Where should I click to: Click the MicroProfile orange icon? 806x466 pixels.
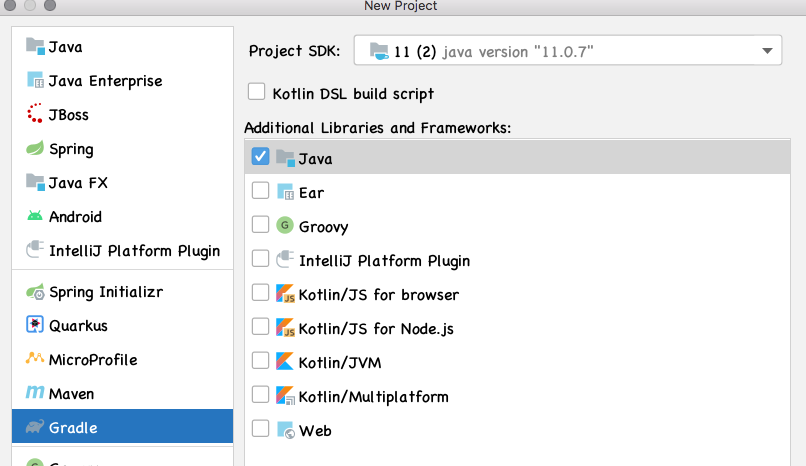tap(35, 358)
